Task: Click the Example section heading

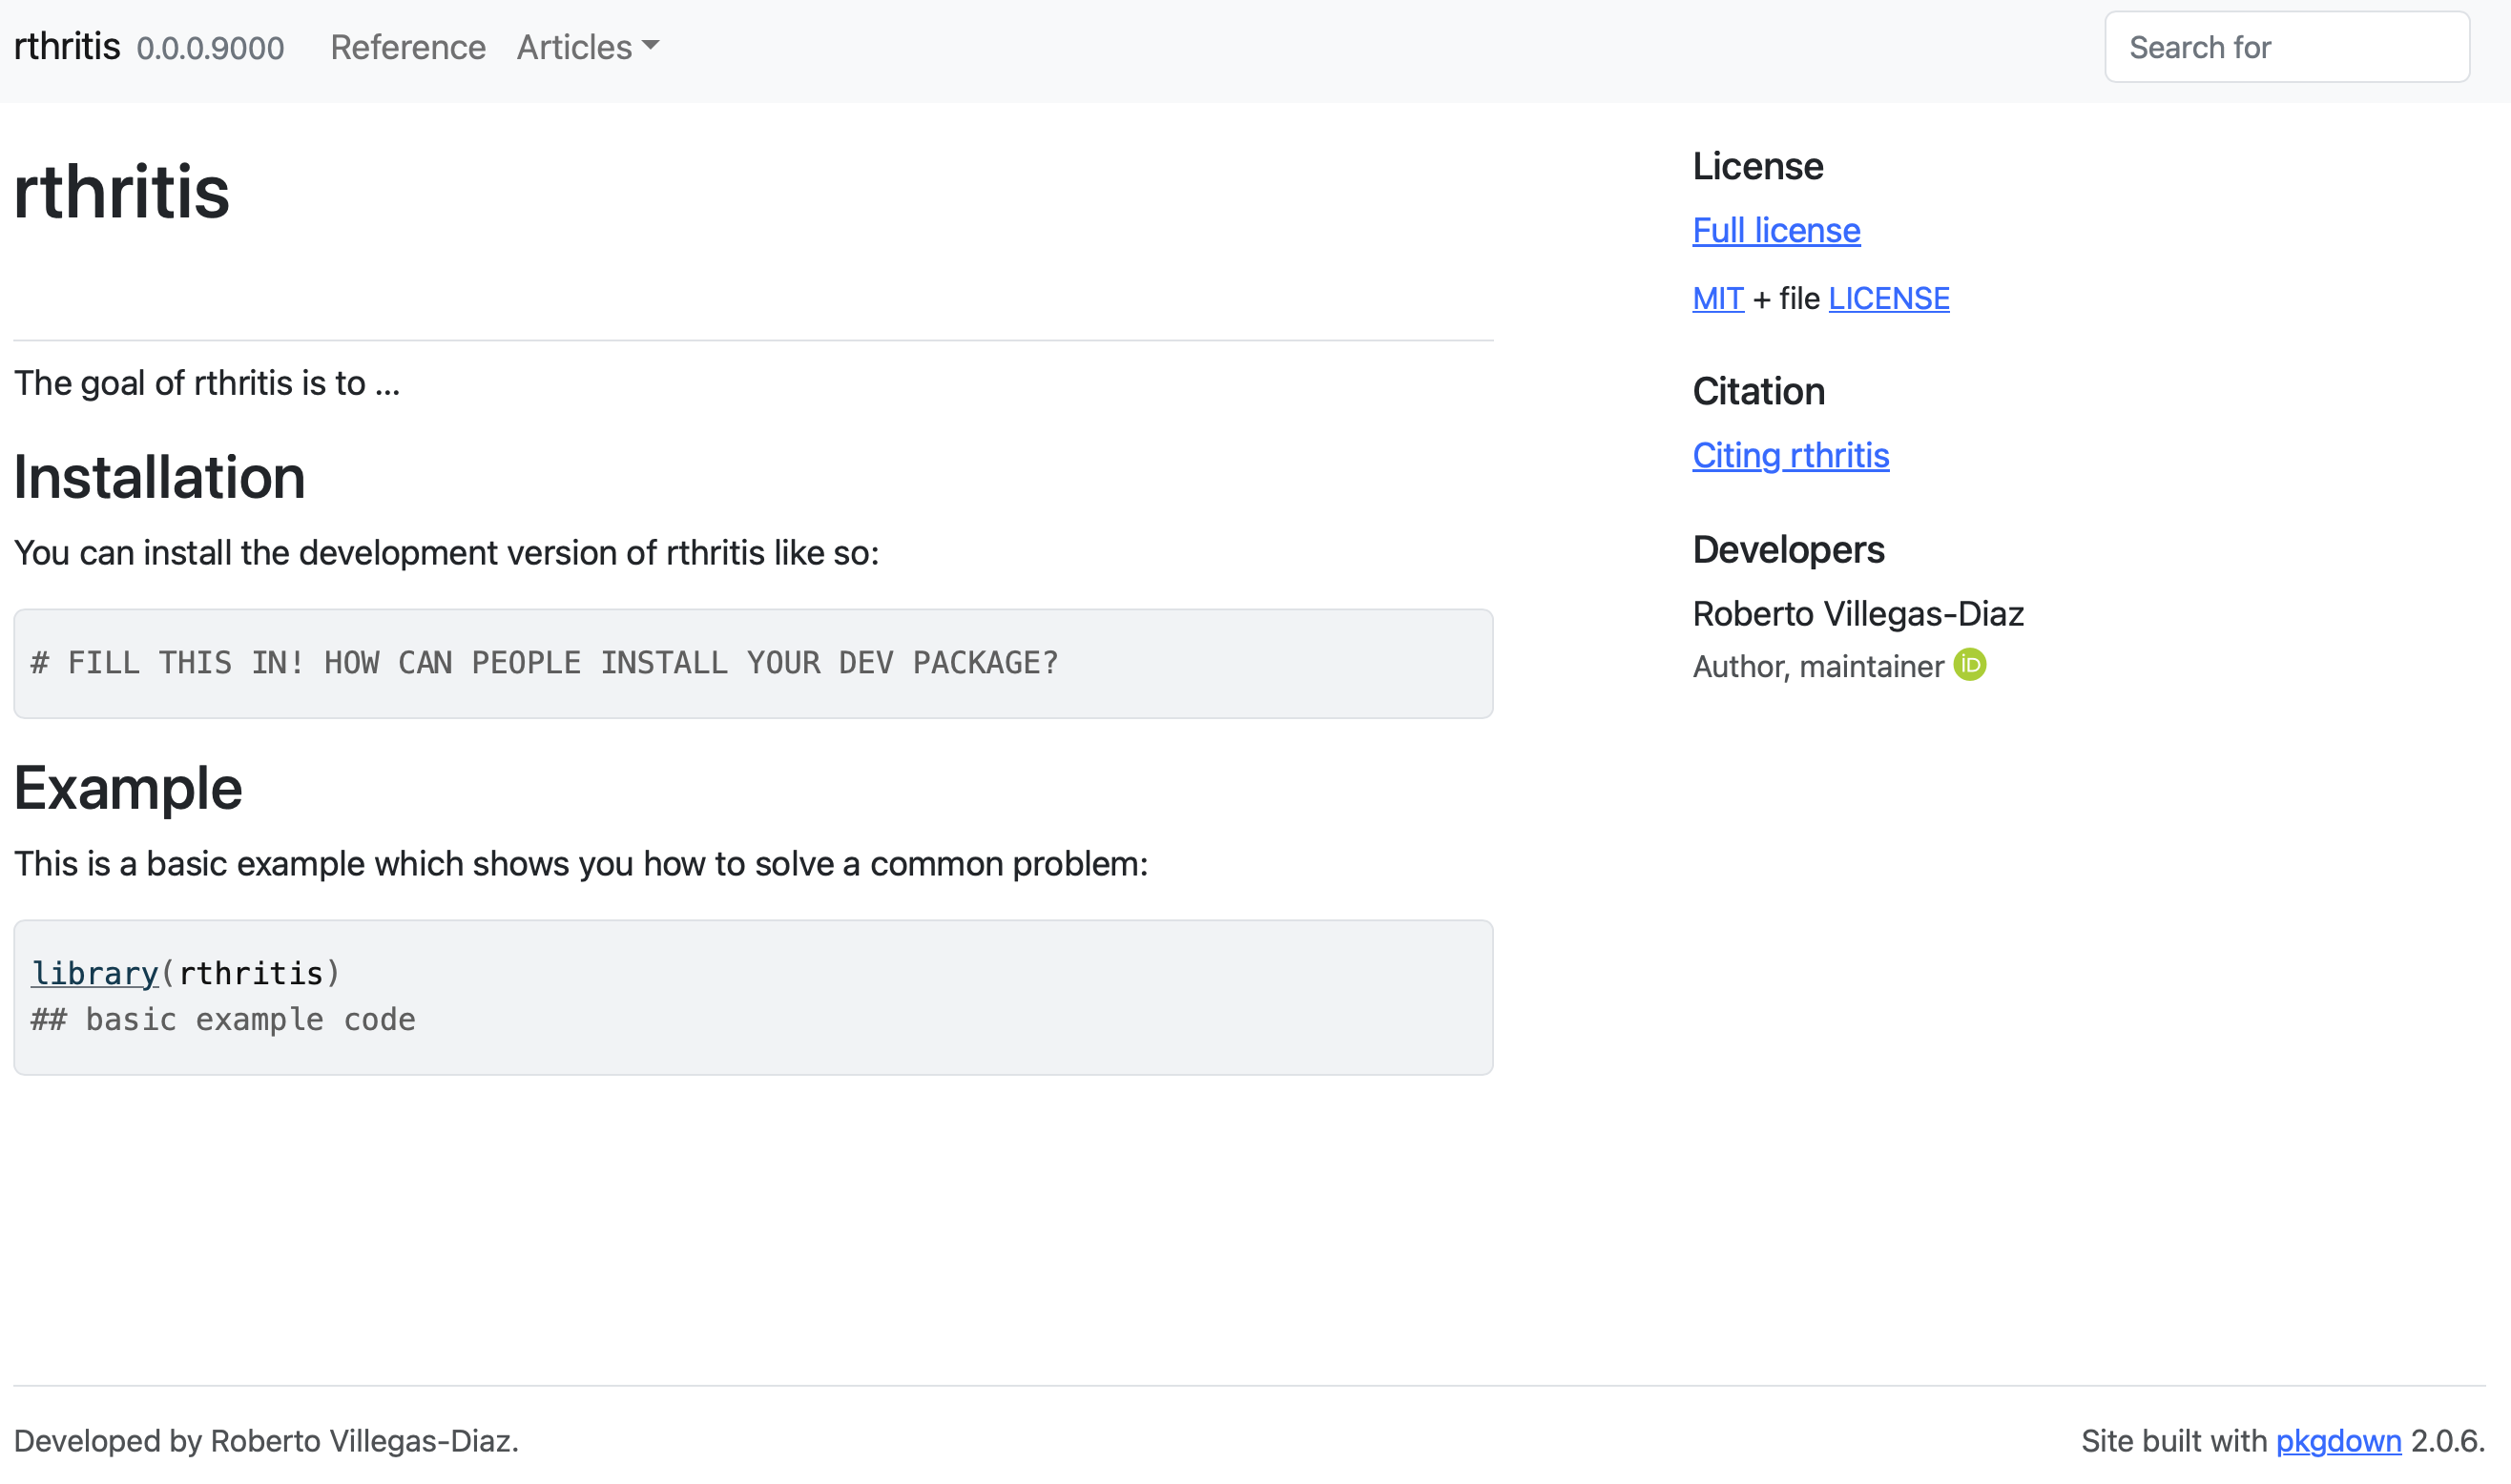Action: [128, 788]
